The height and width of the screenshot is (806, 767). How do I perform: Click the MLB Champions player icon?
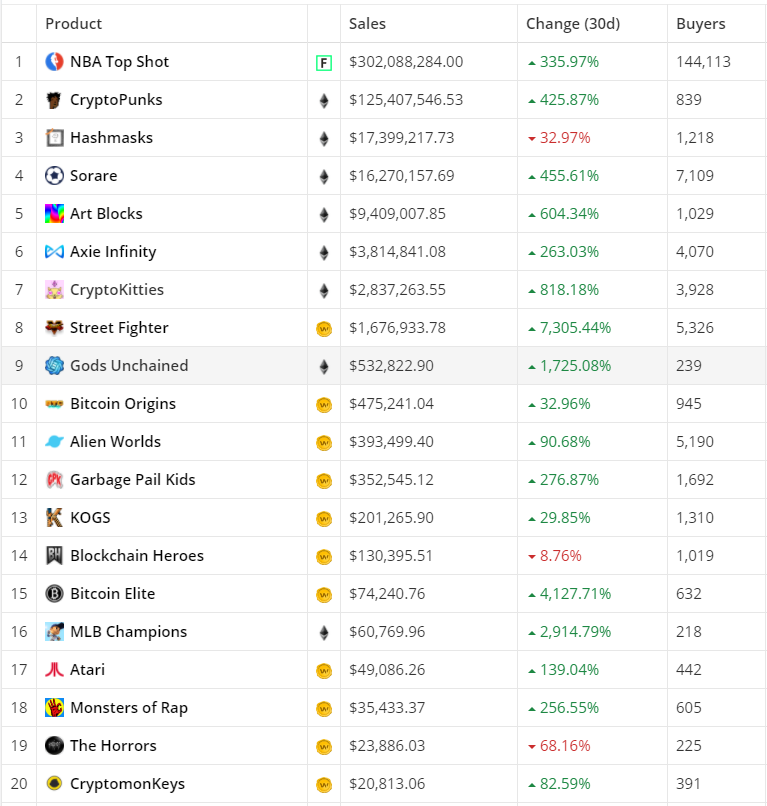54,632
